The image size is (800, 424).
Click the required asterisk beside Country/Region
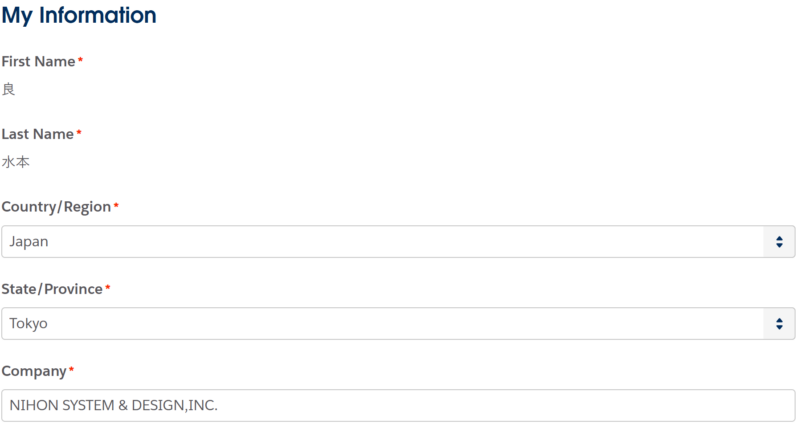(116, 206)
